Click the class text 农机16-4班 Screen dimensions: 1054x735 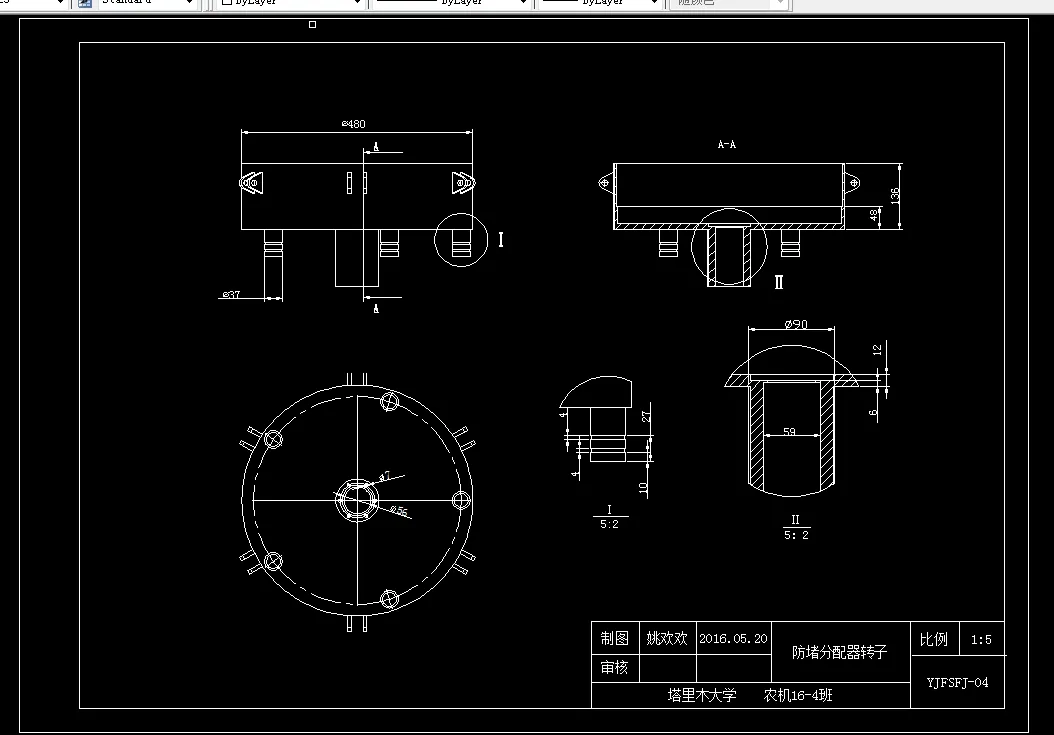[798, 695]
